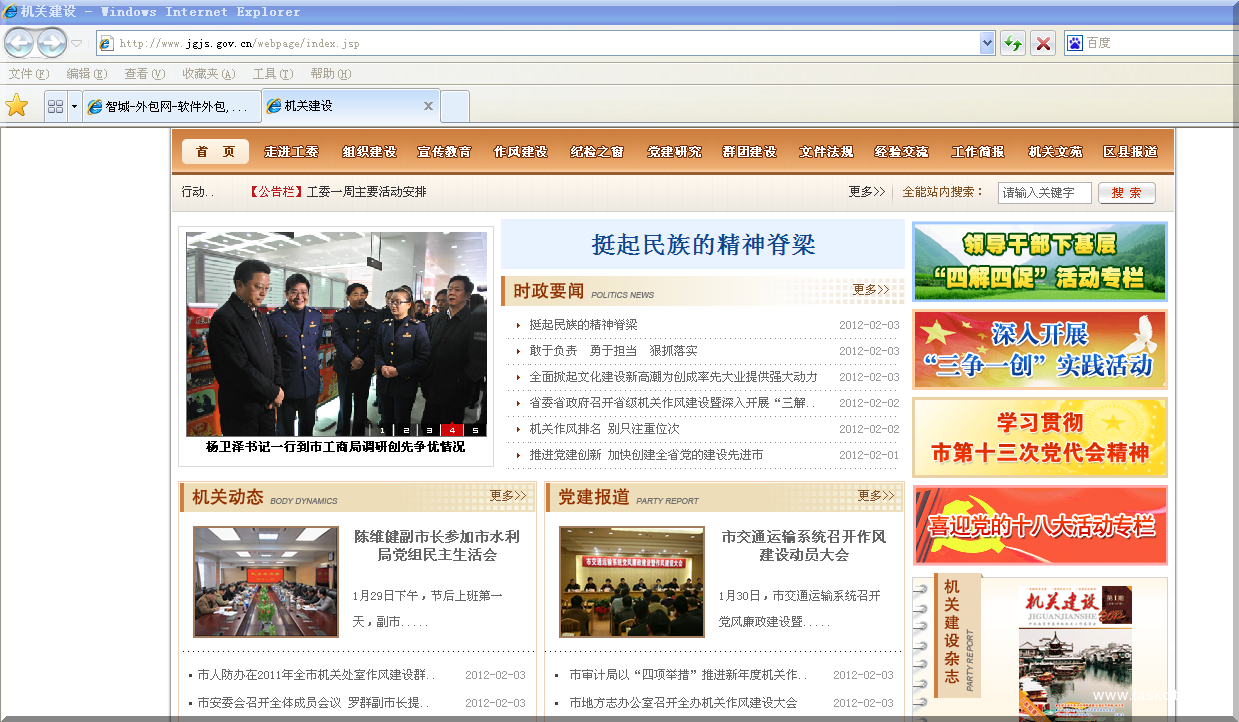Image resolution: width=1239 pixels, height=722 pixels.
Task: Open a new blank tab
Action: tap(455, 106)
